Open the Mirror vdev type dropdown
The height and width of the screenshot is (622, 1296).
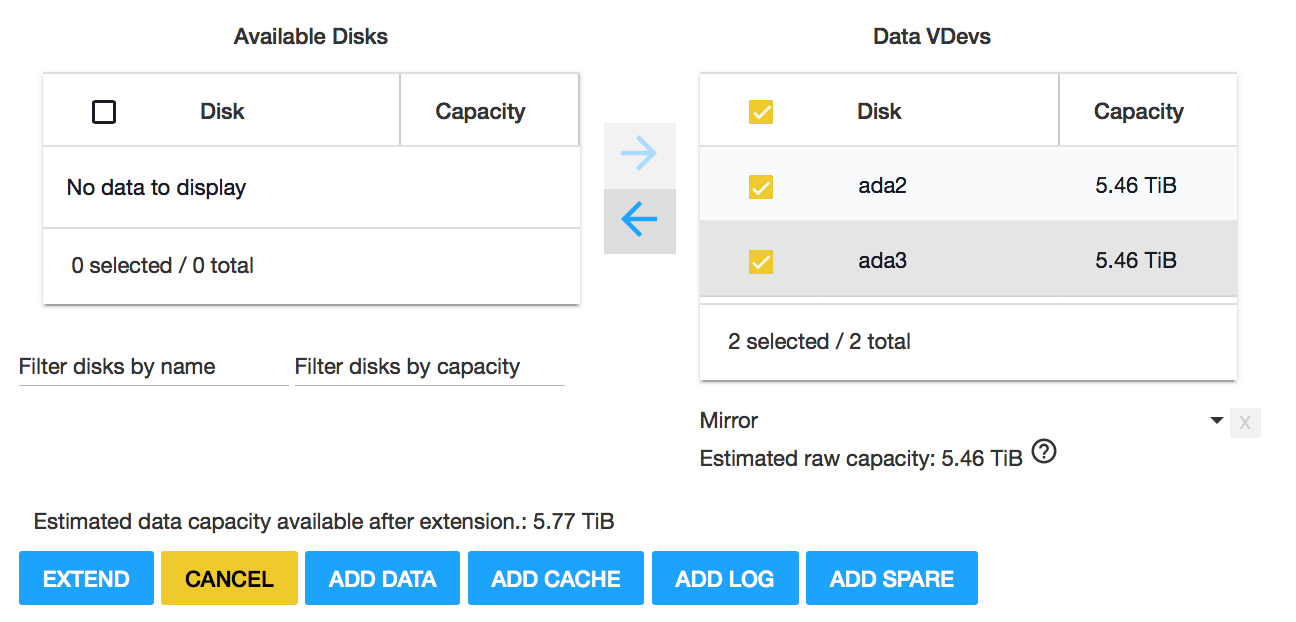[963, 421]
